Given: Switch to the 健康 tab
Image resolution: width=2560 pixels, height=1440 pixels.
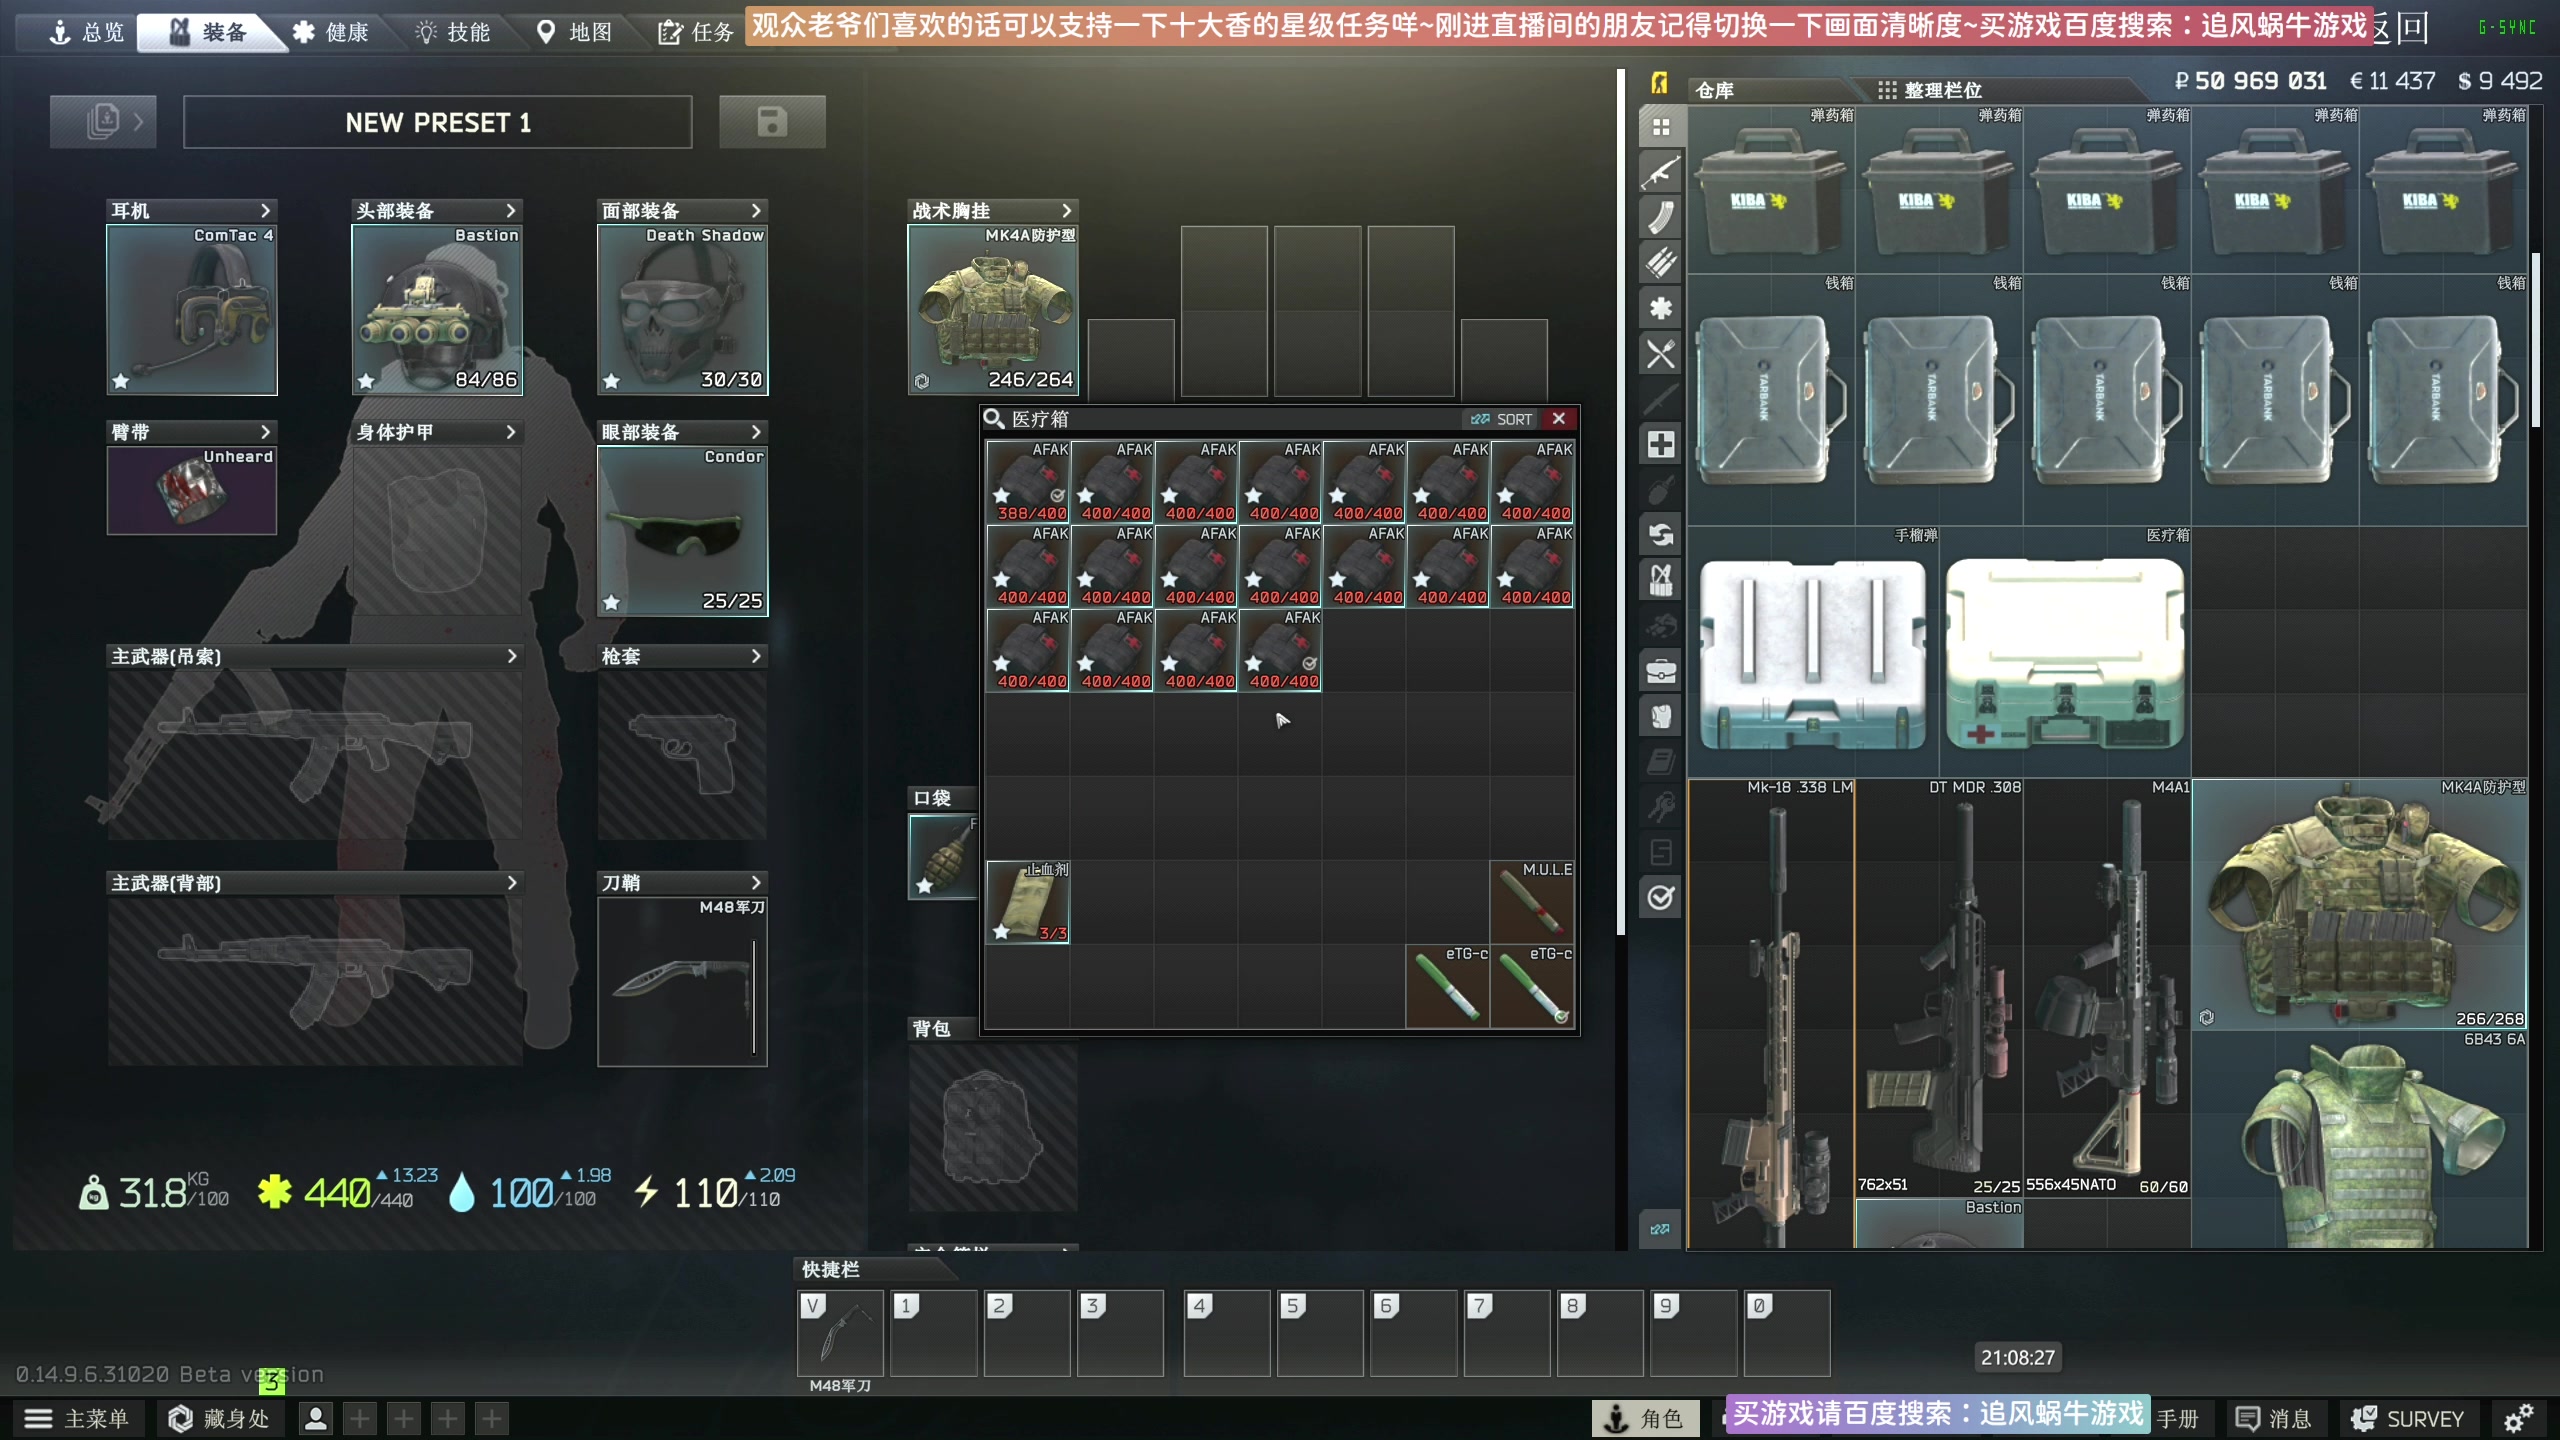Looking at the screenshot, I should point(331,32).
